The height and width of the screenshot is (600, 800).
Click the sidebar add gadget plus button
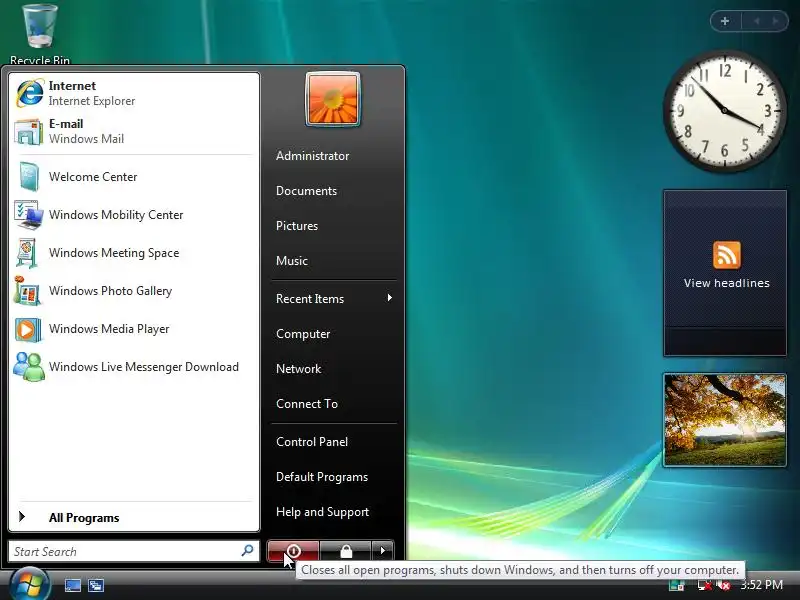coord(725,21)
